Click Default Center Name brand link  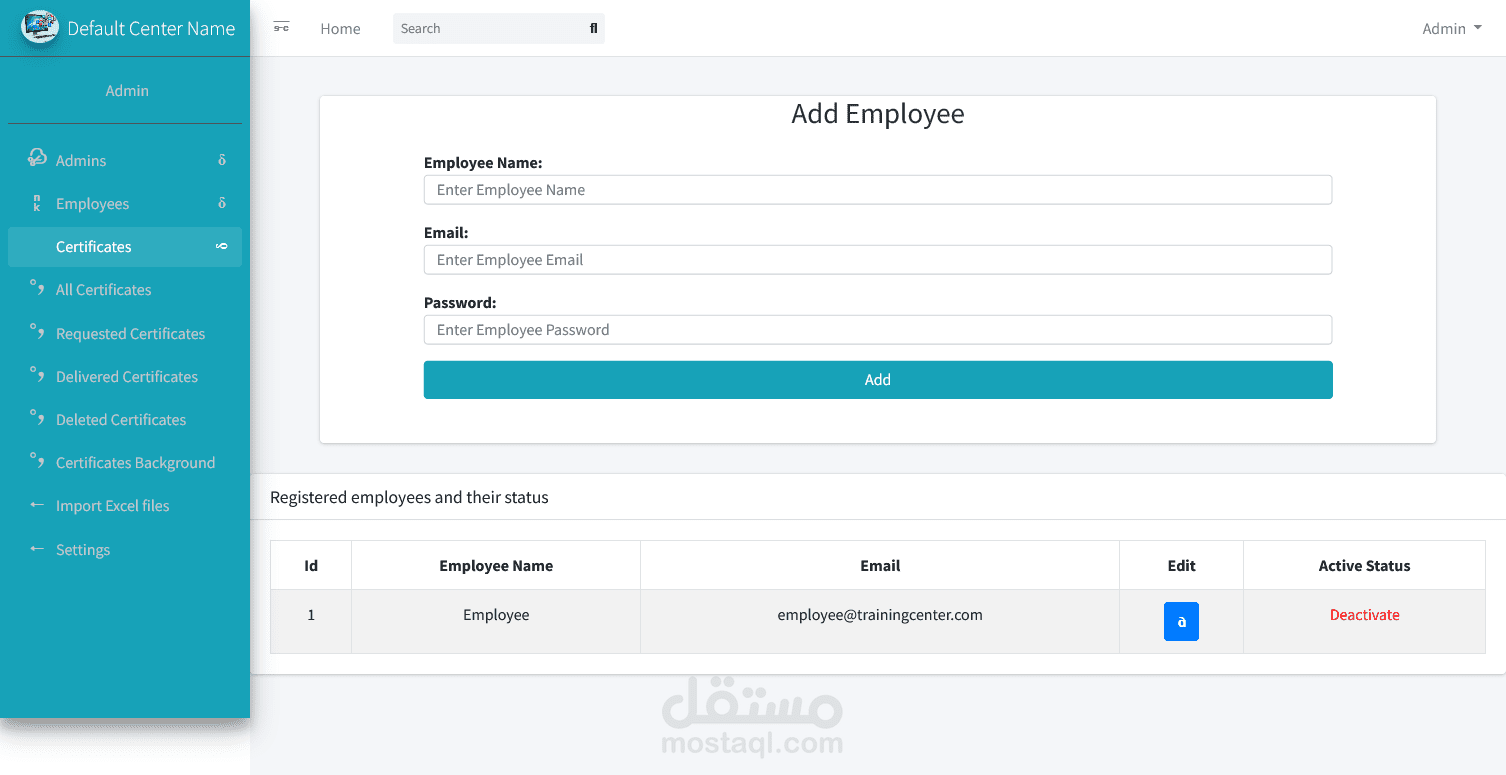[x=151, y=28]
